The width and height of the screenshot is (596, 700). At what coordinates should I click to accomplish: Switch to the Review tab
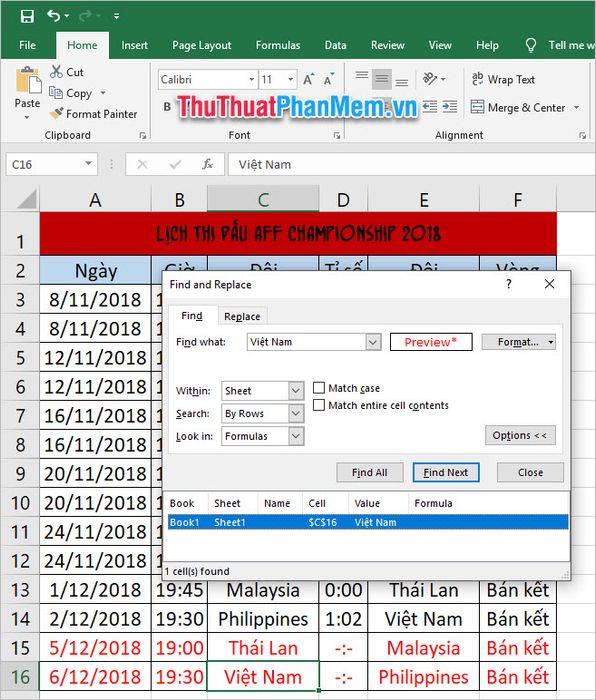click(x=388, y=45)
